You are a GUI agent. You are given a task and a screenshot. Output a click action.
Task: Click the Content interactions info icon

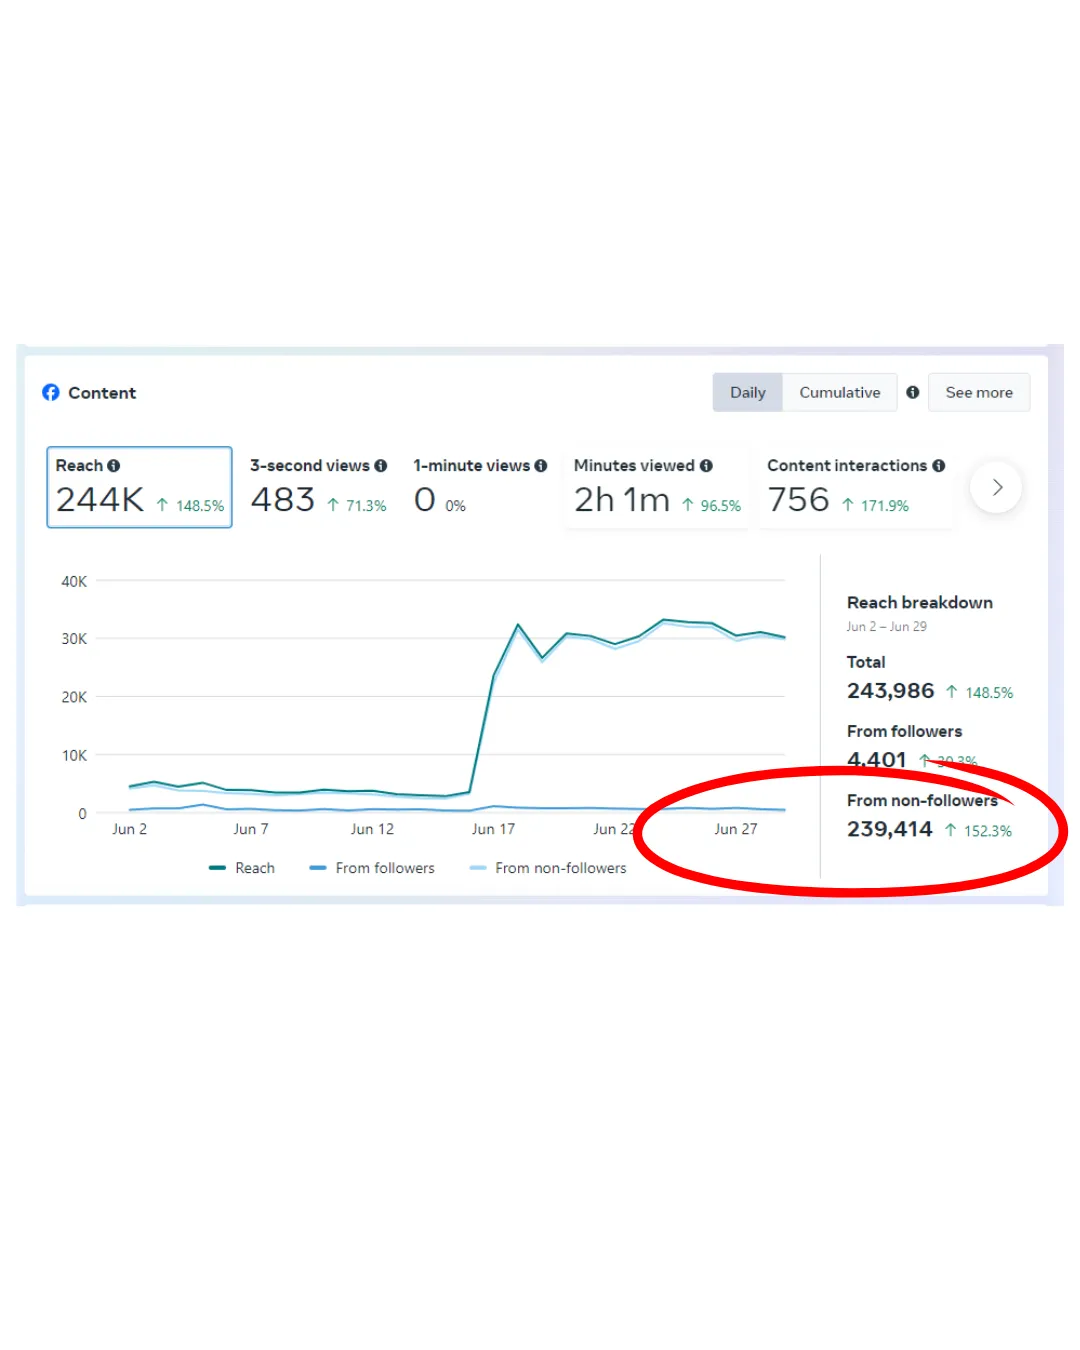point(939,466)
